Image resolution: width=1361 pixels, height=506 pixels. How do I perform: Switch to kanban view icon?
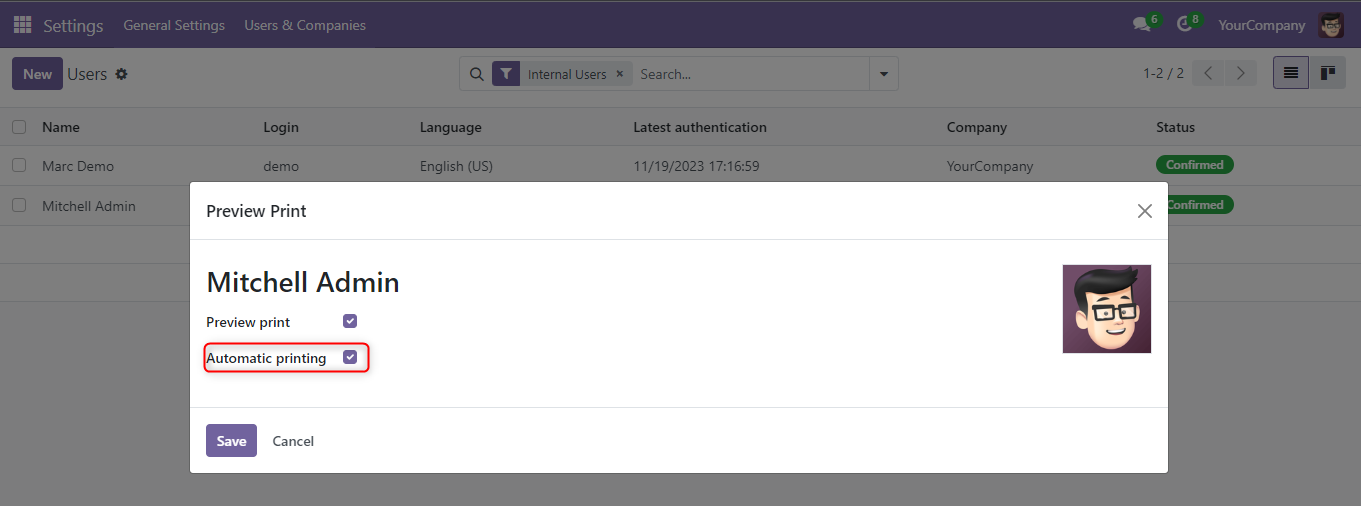pos(1328,73)
